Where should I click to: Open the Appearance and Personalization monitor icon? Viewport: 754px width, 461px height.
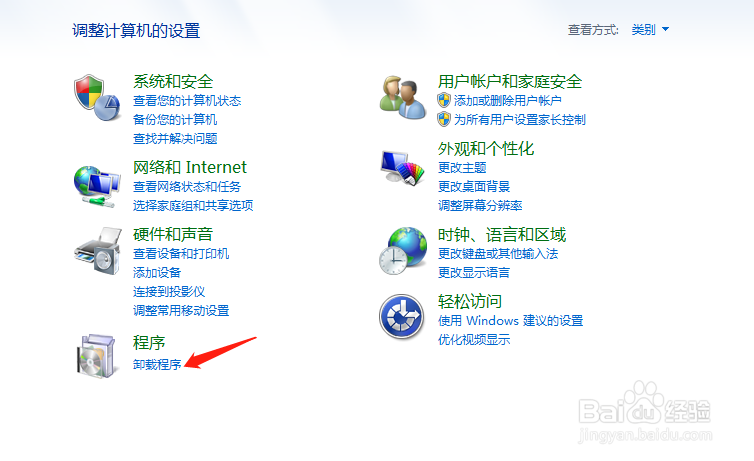click(402, 167)
